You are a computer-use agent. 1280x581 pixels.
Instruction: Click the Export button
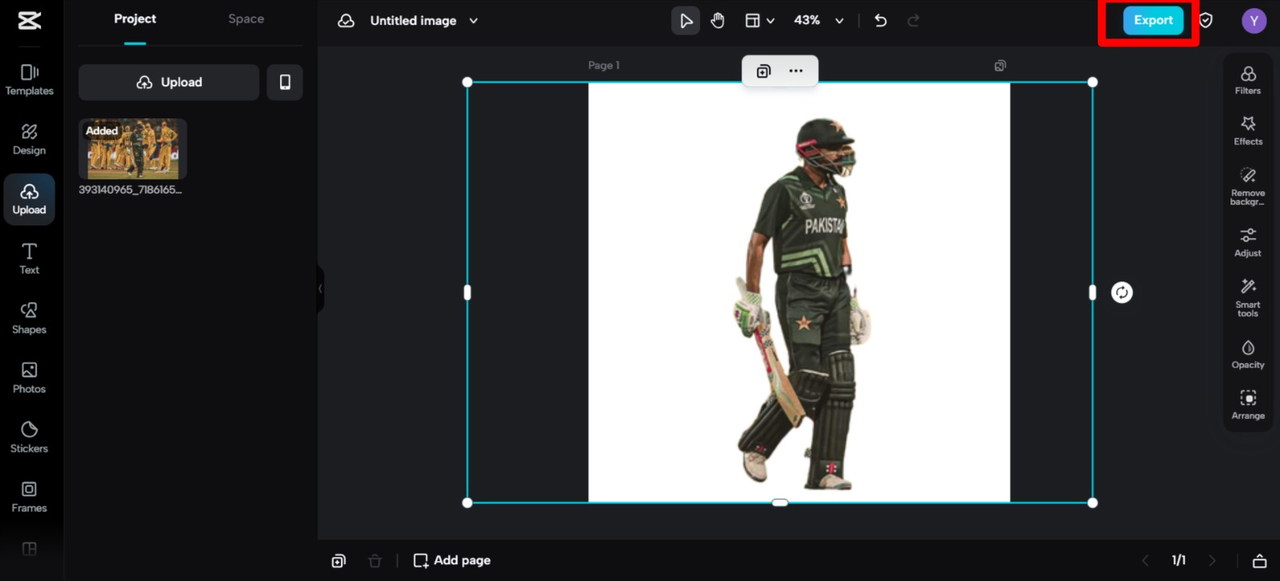[1153, 20]
